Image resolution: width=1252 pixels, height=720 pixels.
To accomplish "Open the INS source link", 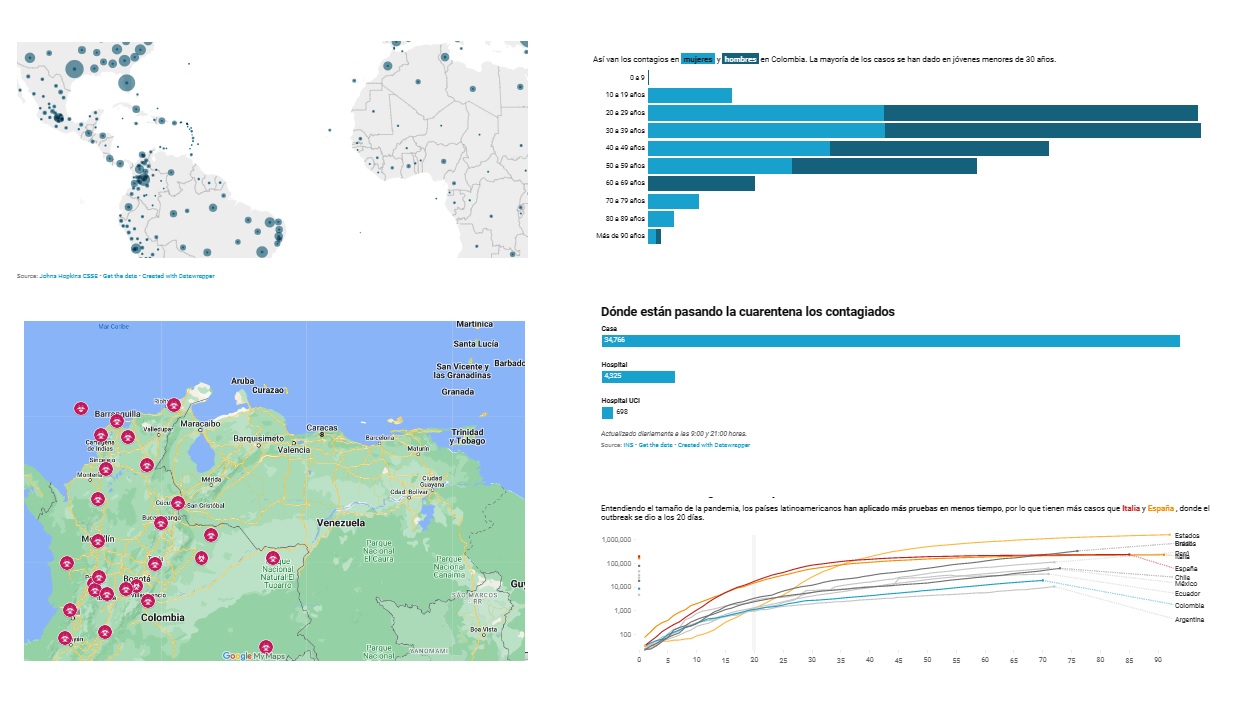I will (629, 444).
